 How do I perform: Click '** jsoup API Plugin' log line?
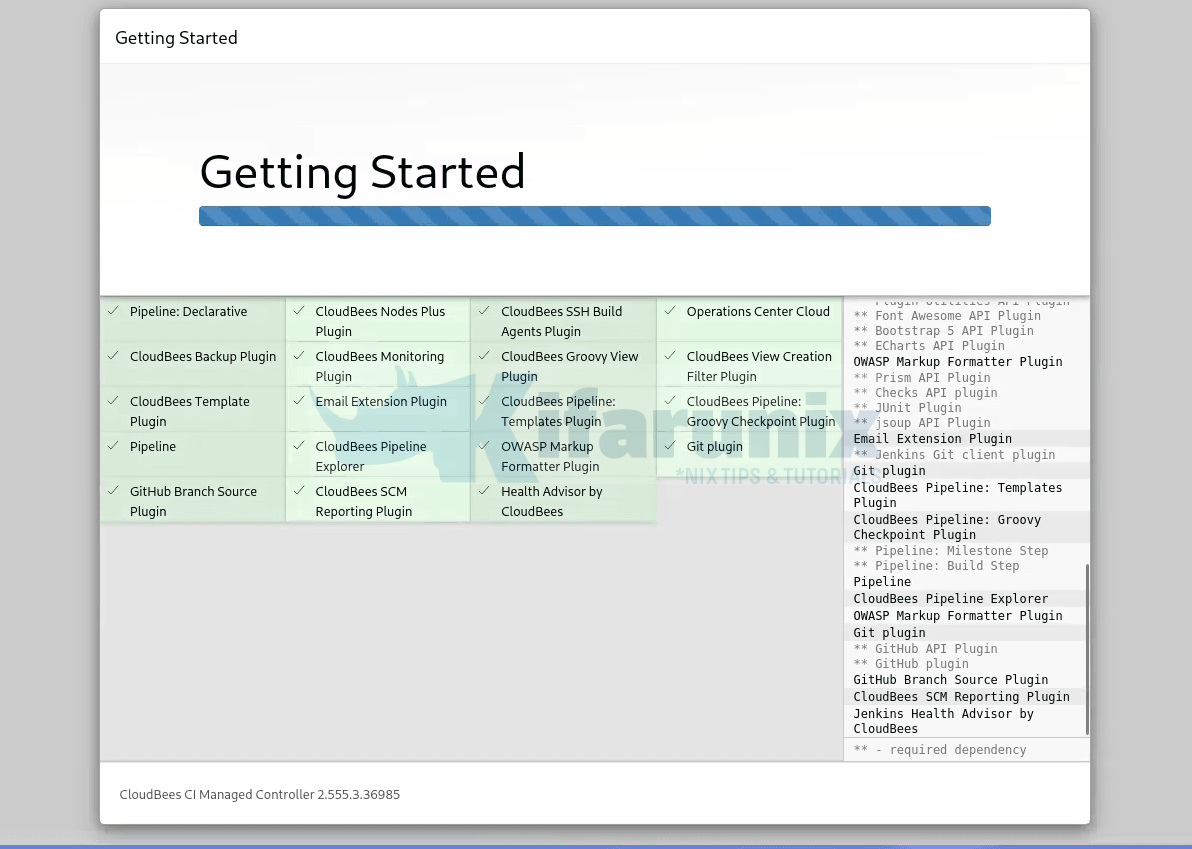point(921,423)
